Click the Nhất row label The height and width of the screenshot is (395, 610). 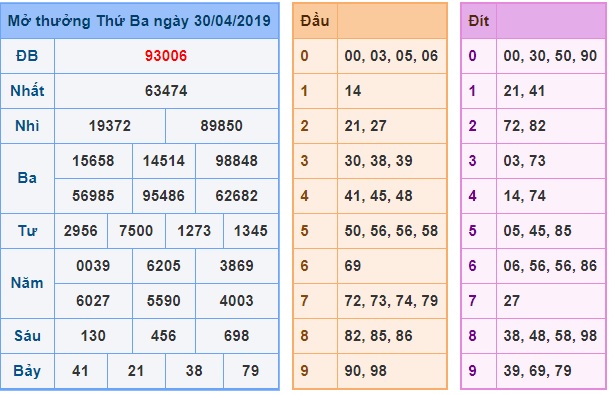pos(27,91)
